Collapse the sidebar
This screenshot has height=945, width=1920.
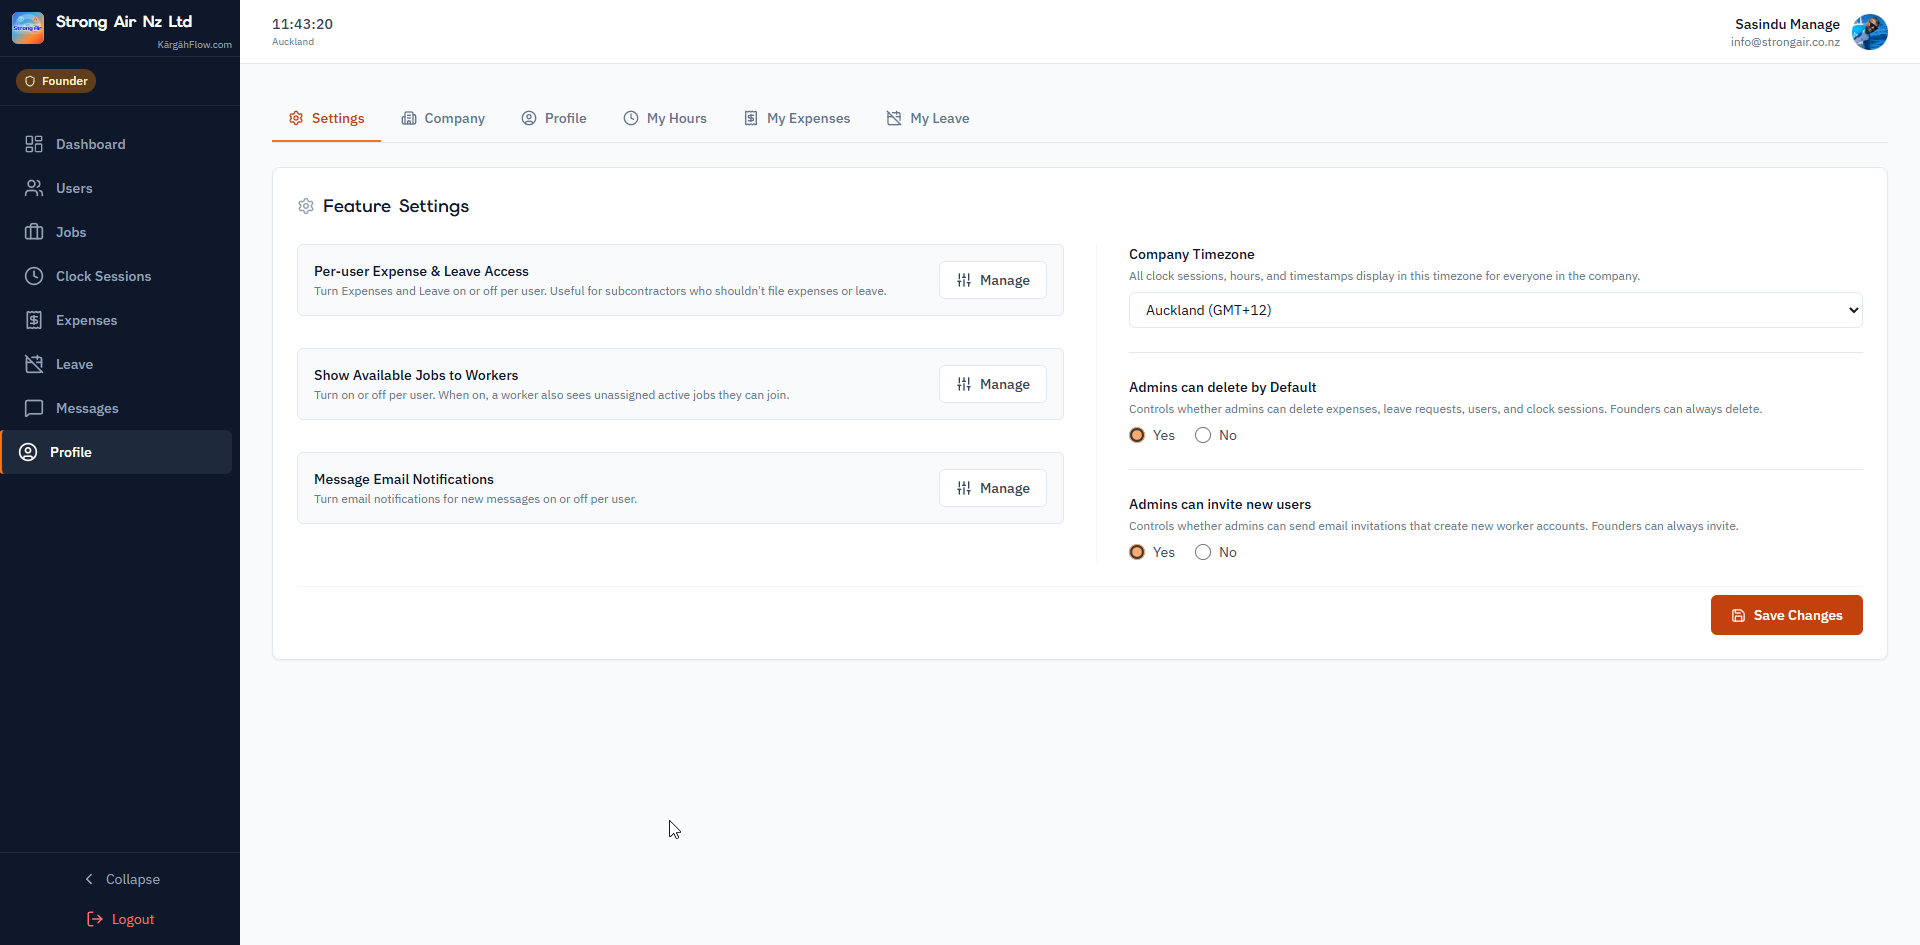click(x=120, y=879)
